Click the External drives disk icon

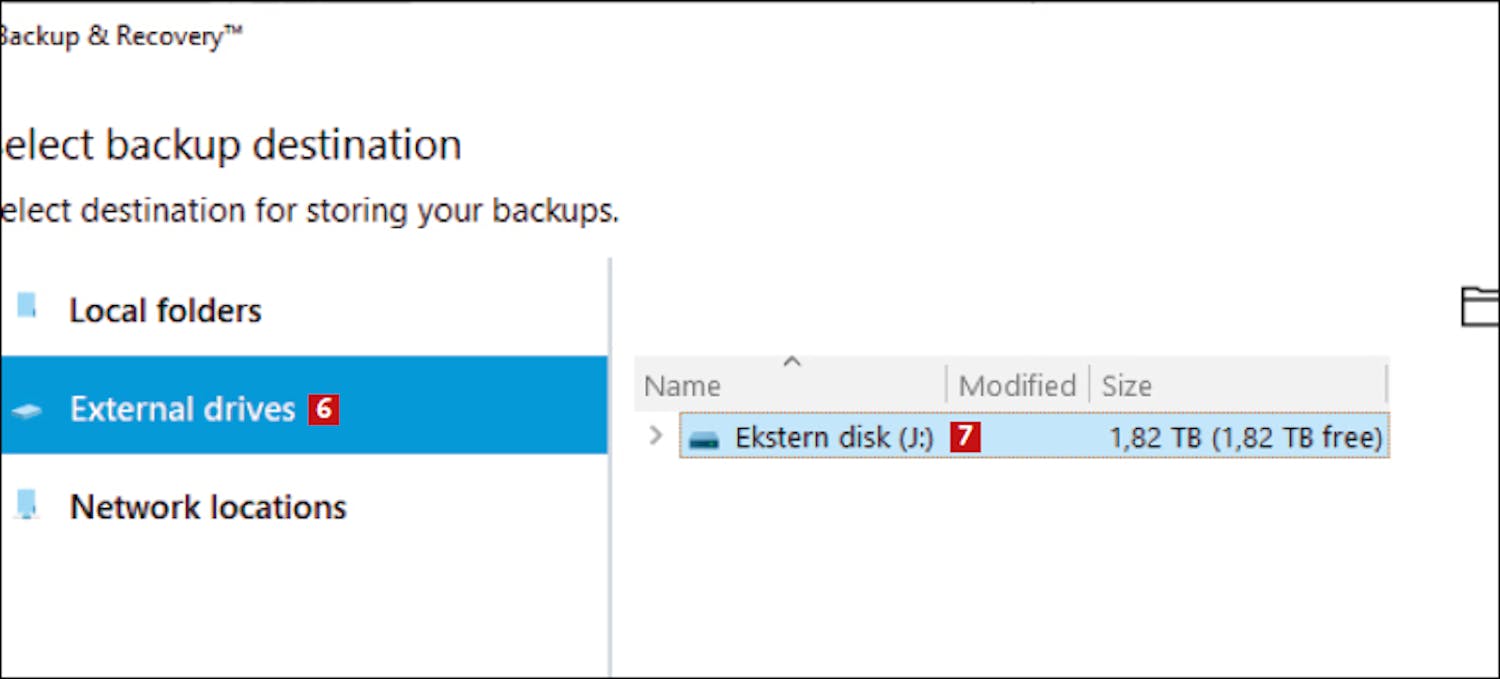point(27,410)
